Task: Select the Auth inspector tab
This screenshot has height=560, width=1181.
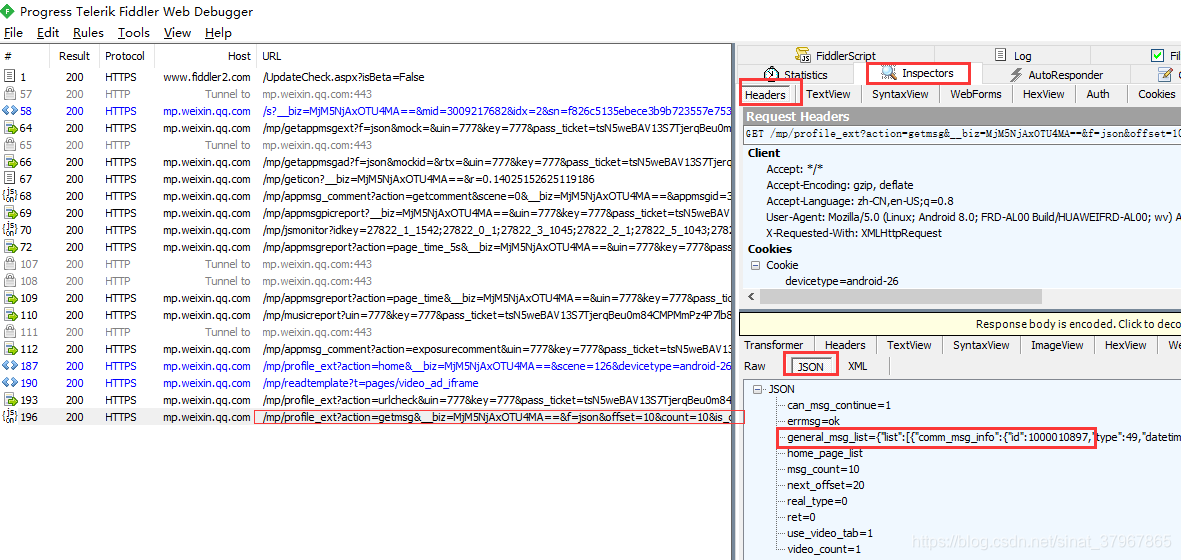Action: 1097,94
